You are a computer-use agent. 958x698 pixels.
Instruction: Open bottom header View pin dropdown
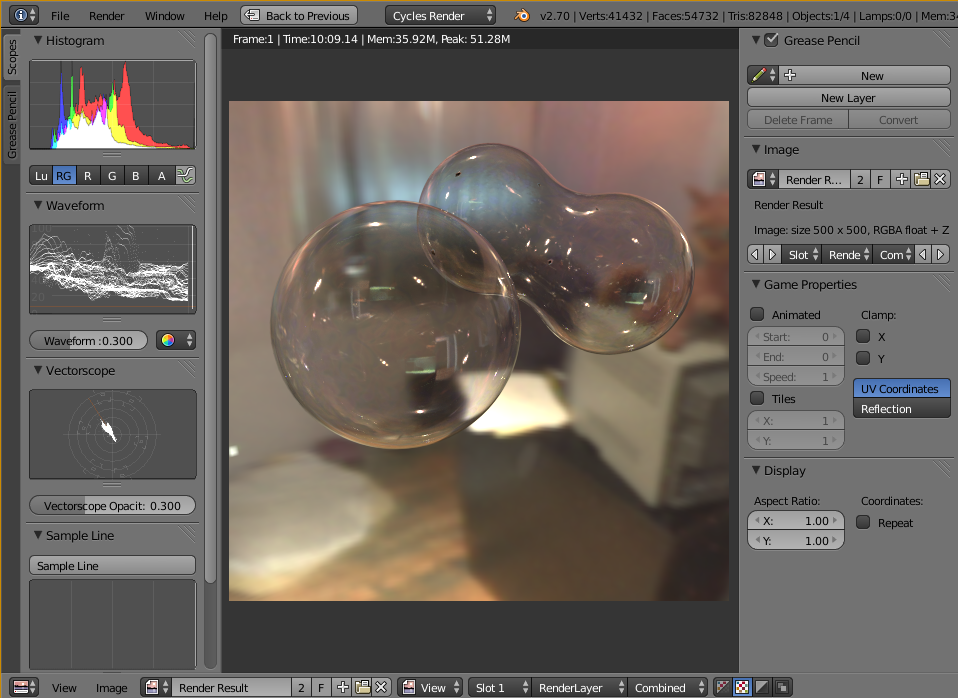pyautogui.click(x=430, y=687)
